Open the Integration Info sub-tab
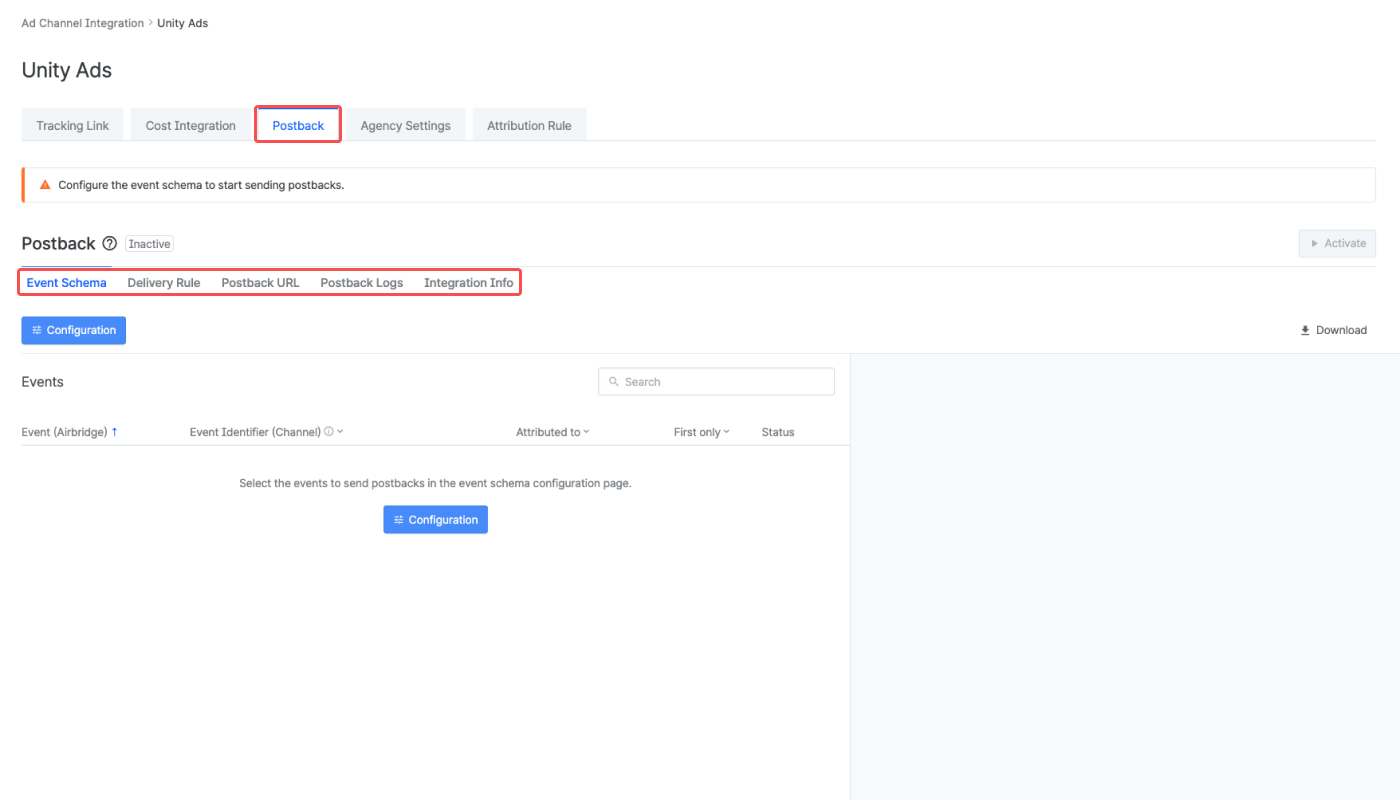 (469, 283)
